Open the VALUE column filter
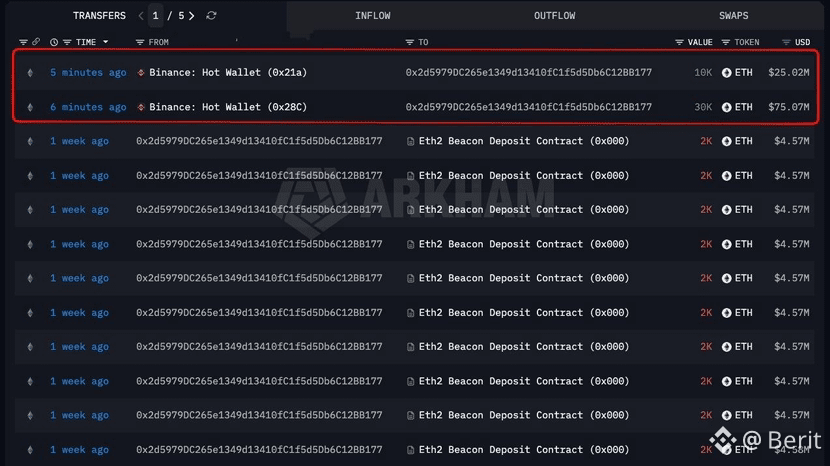830x466 pixels. pos(679,42)
